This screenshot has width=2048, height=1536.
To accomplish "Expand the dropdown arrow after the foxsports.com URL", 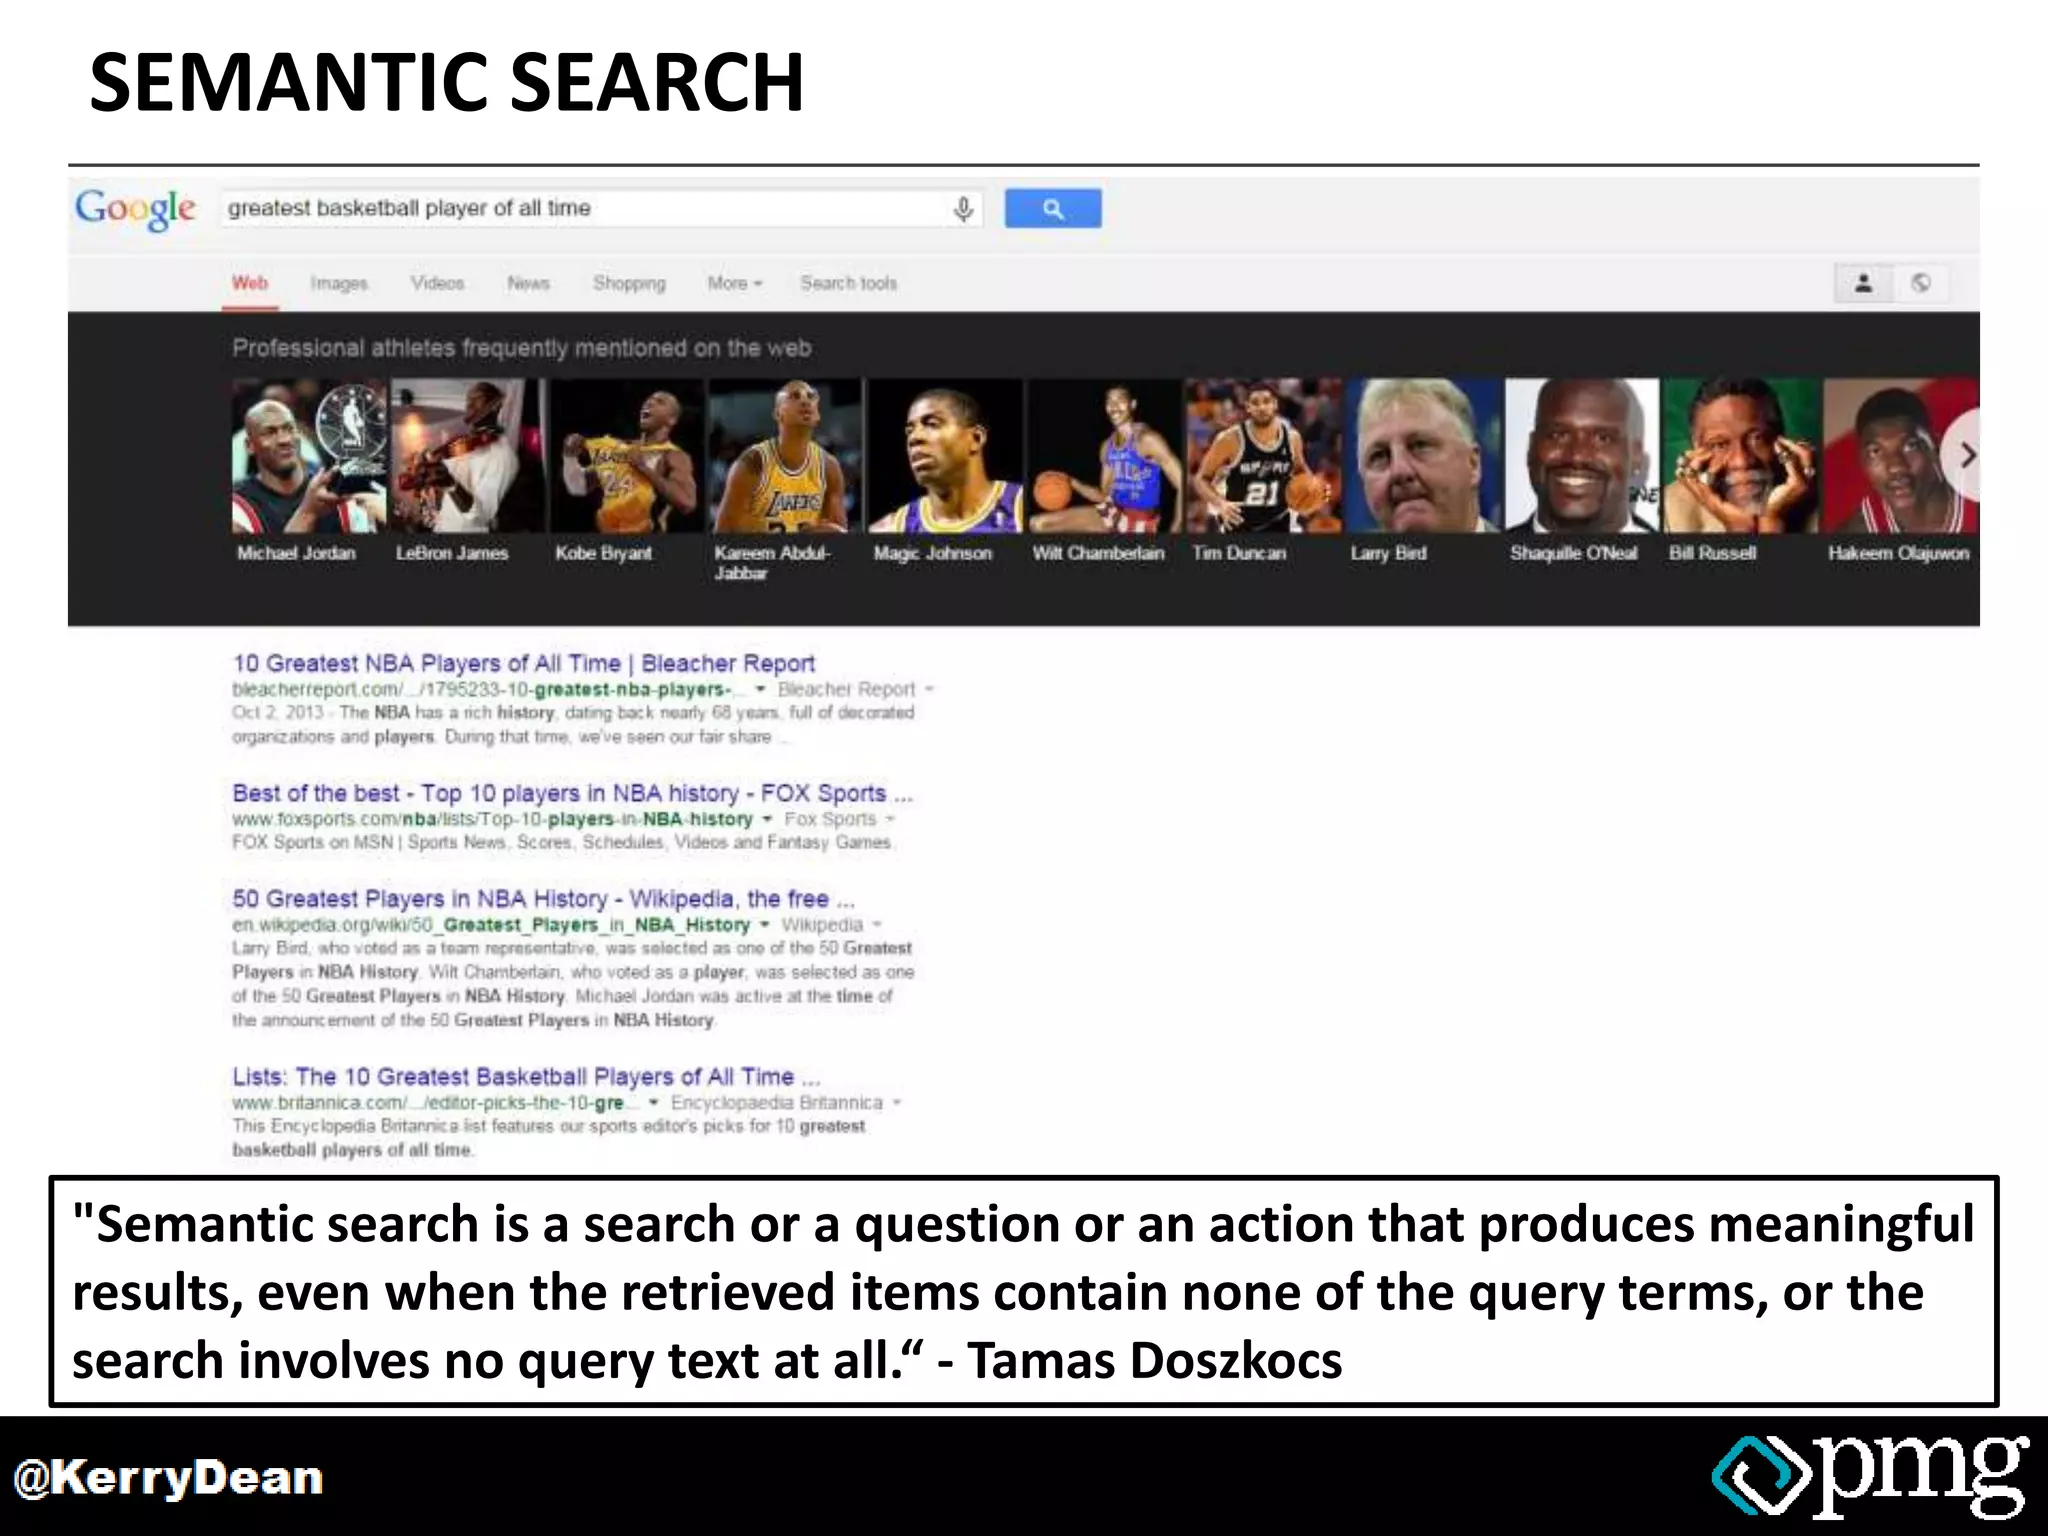I will point(767,819).
